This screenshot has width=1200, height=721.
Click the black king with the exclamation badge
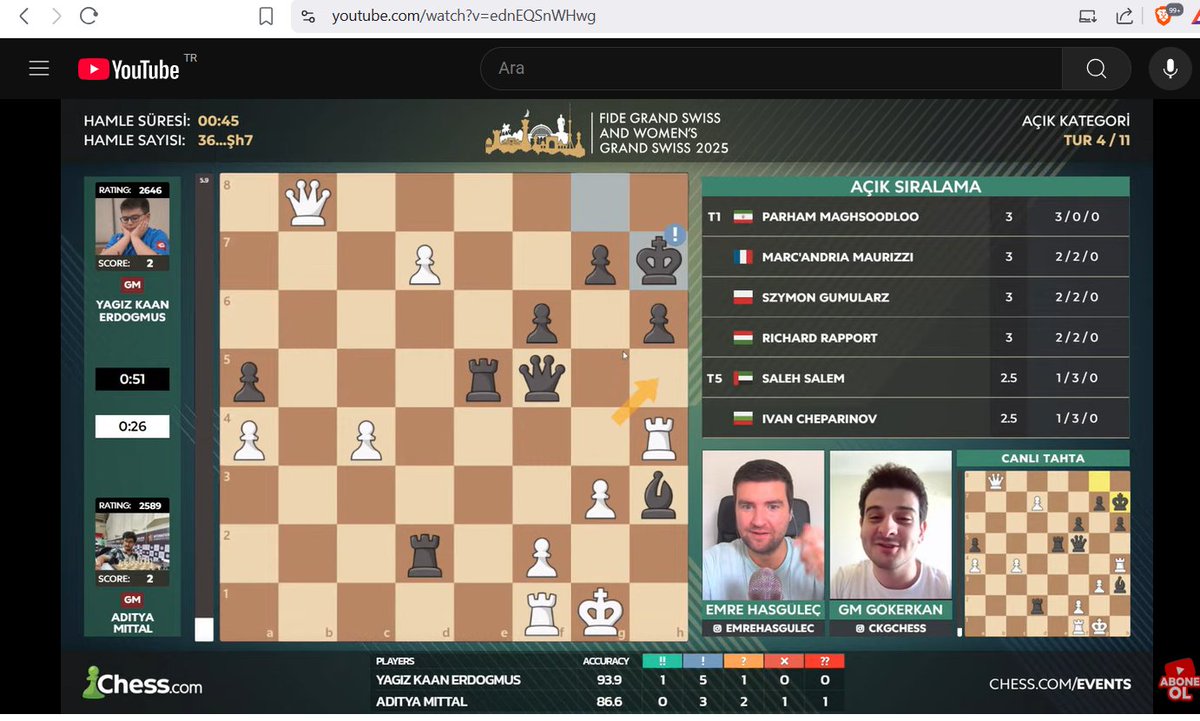pos(659,260)
